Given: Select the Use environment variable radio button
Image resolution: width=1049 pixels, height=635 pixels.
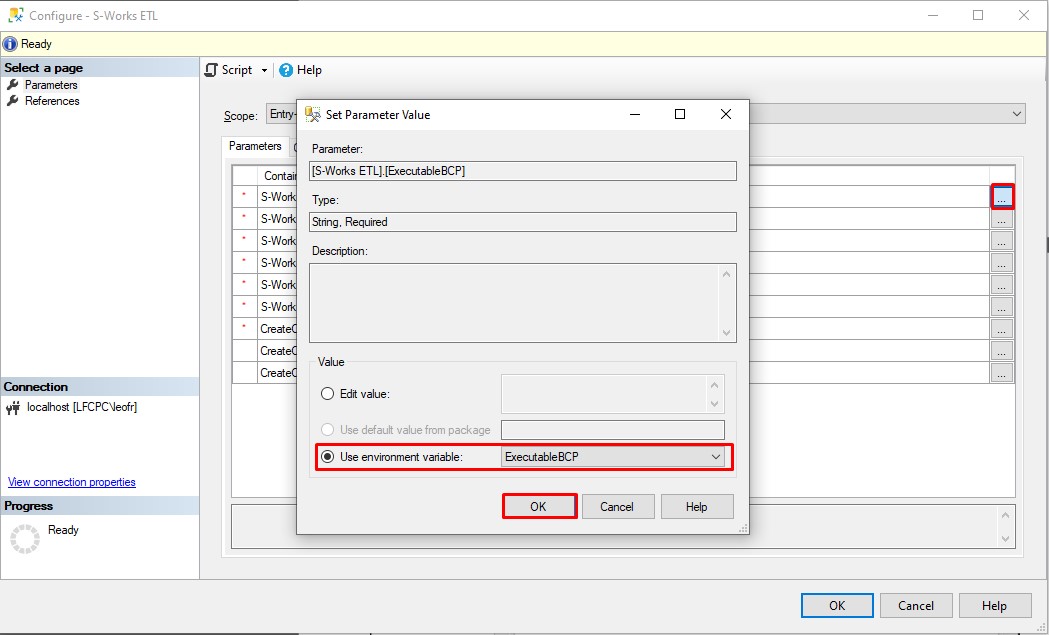Looking at the screenshot, I should pyautogui.click(x=327, y=457).
